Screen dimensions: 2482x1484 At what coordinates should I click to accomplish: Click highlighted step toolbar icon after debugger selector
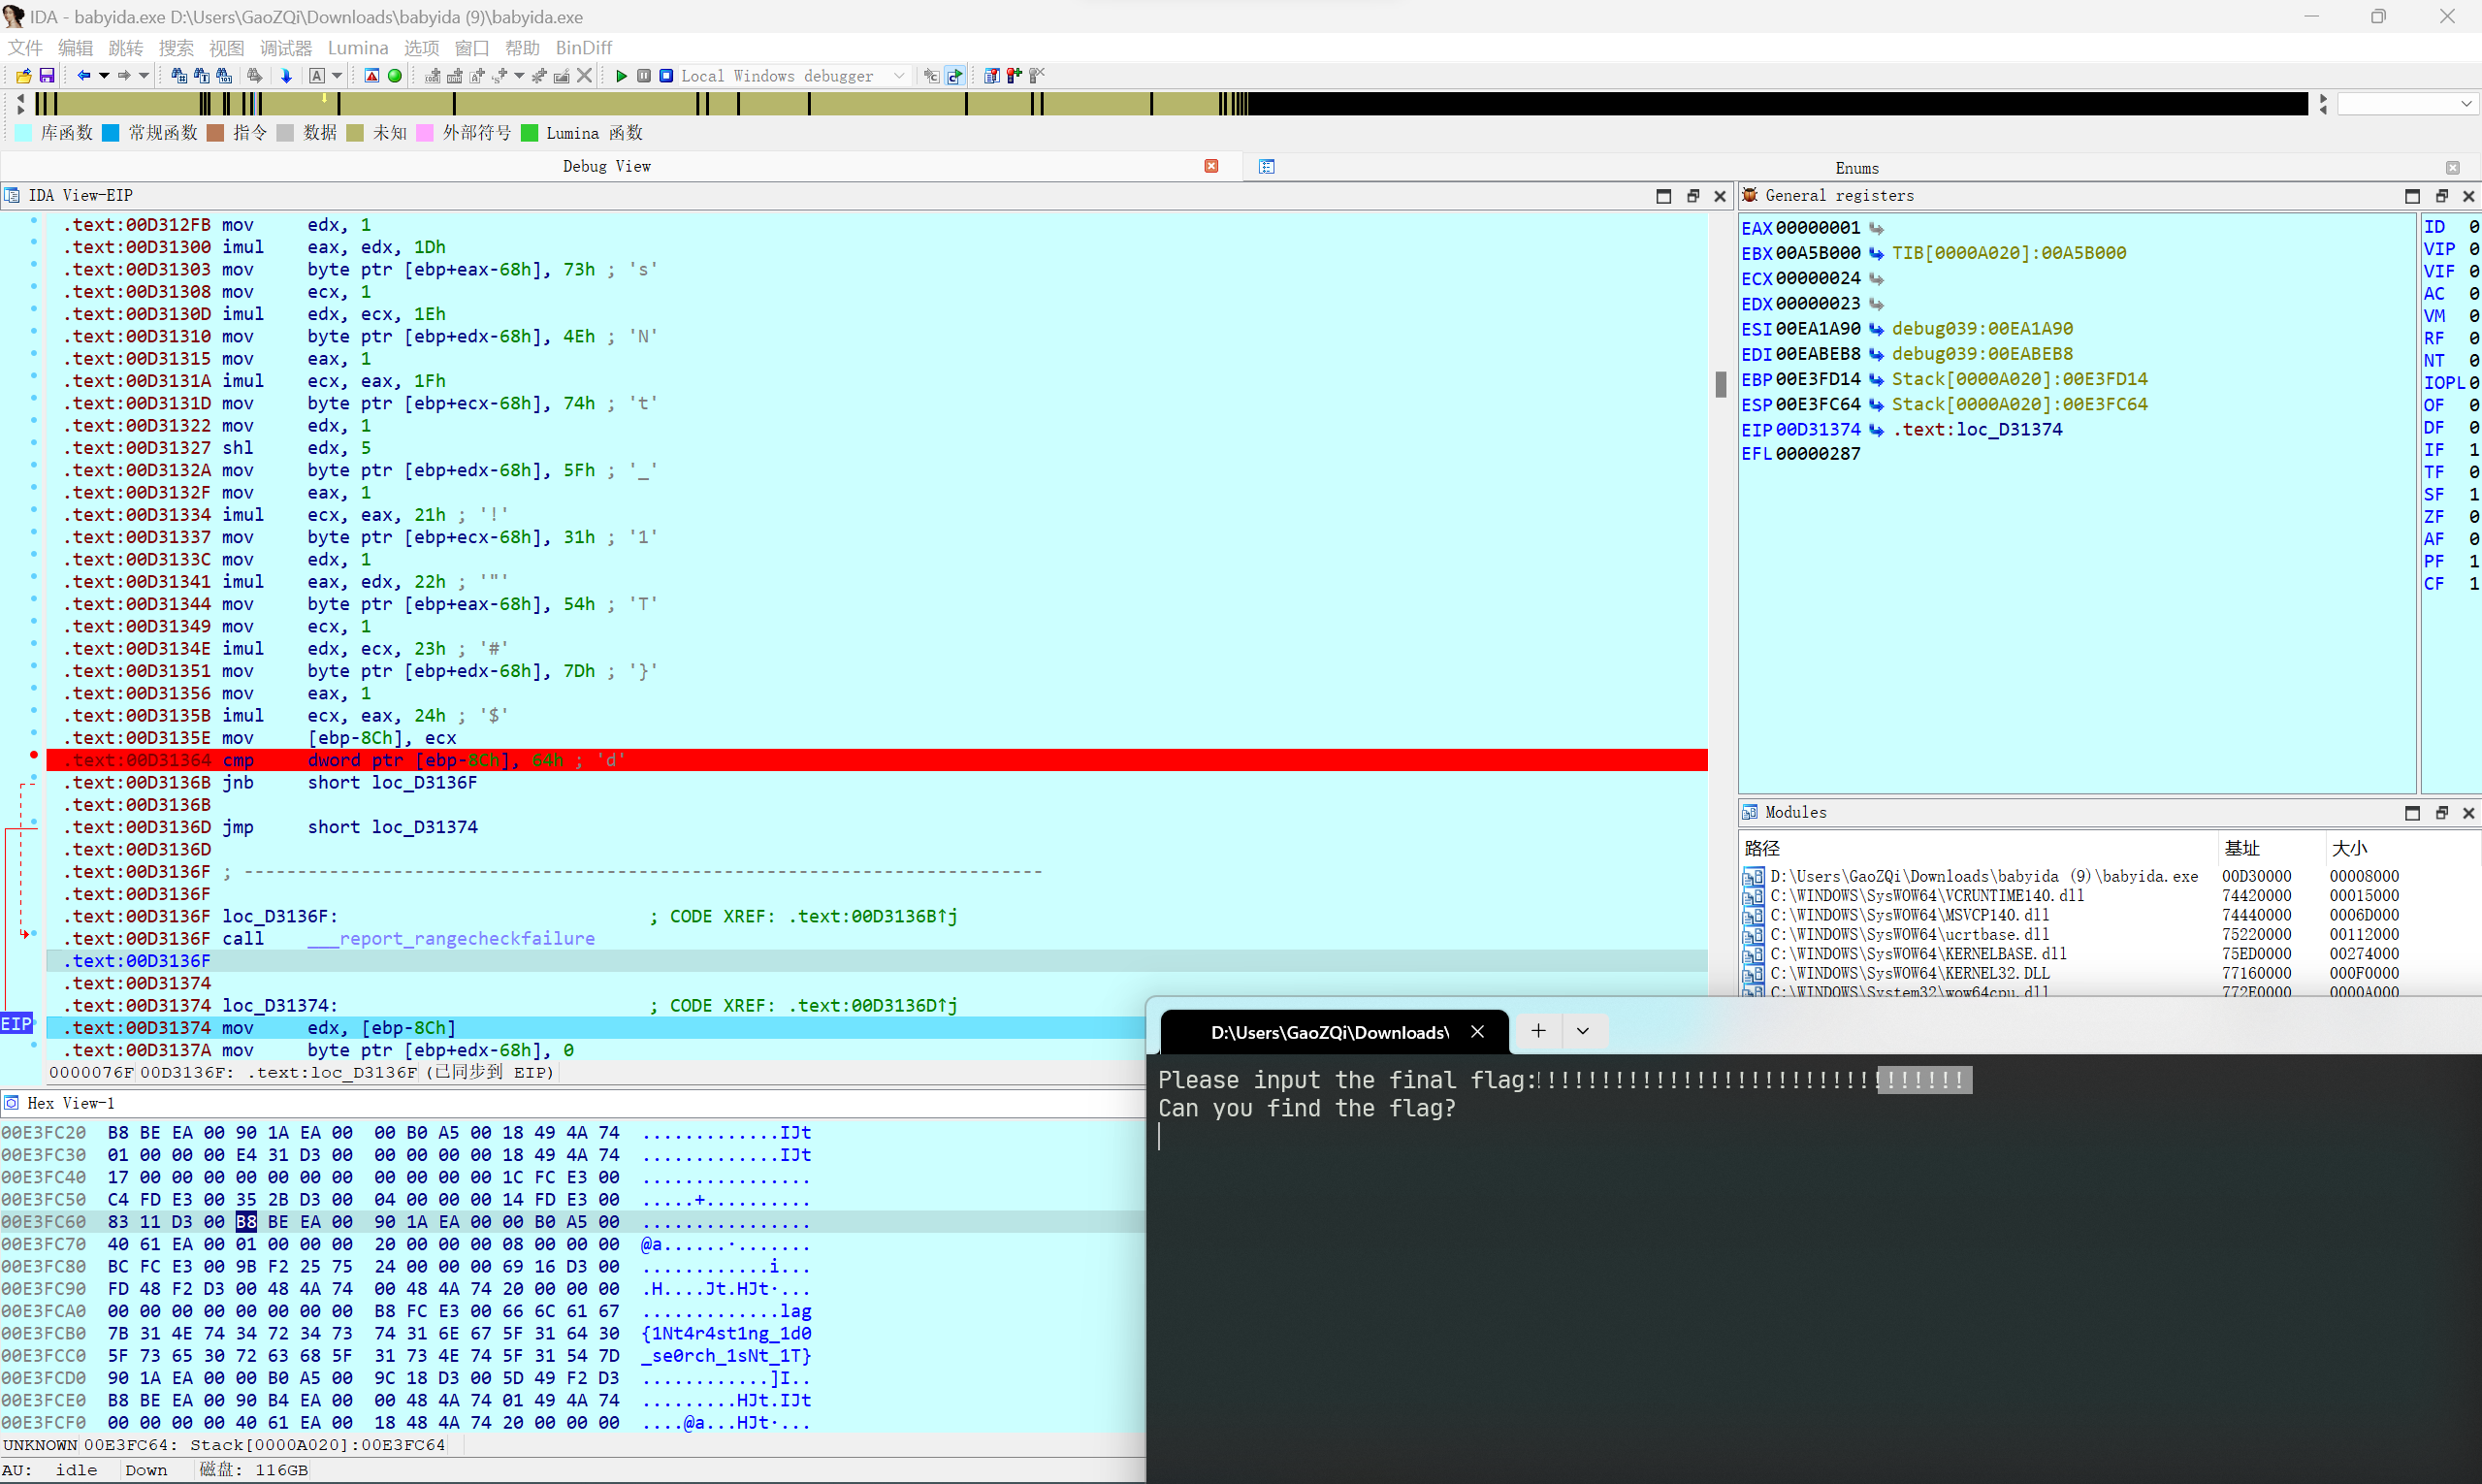[x=955, y=76]
